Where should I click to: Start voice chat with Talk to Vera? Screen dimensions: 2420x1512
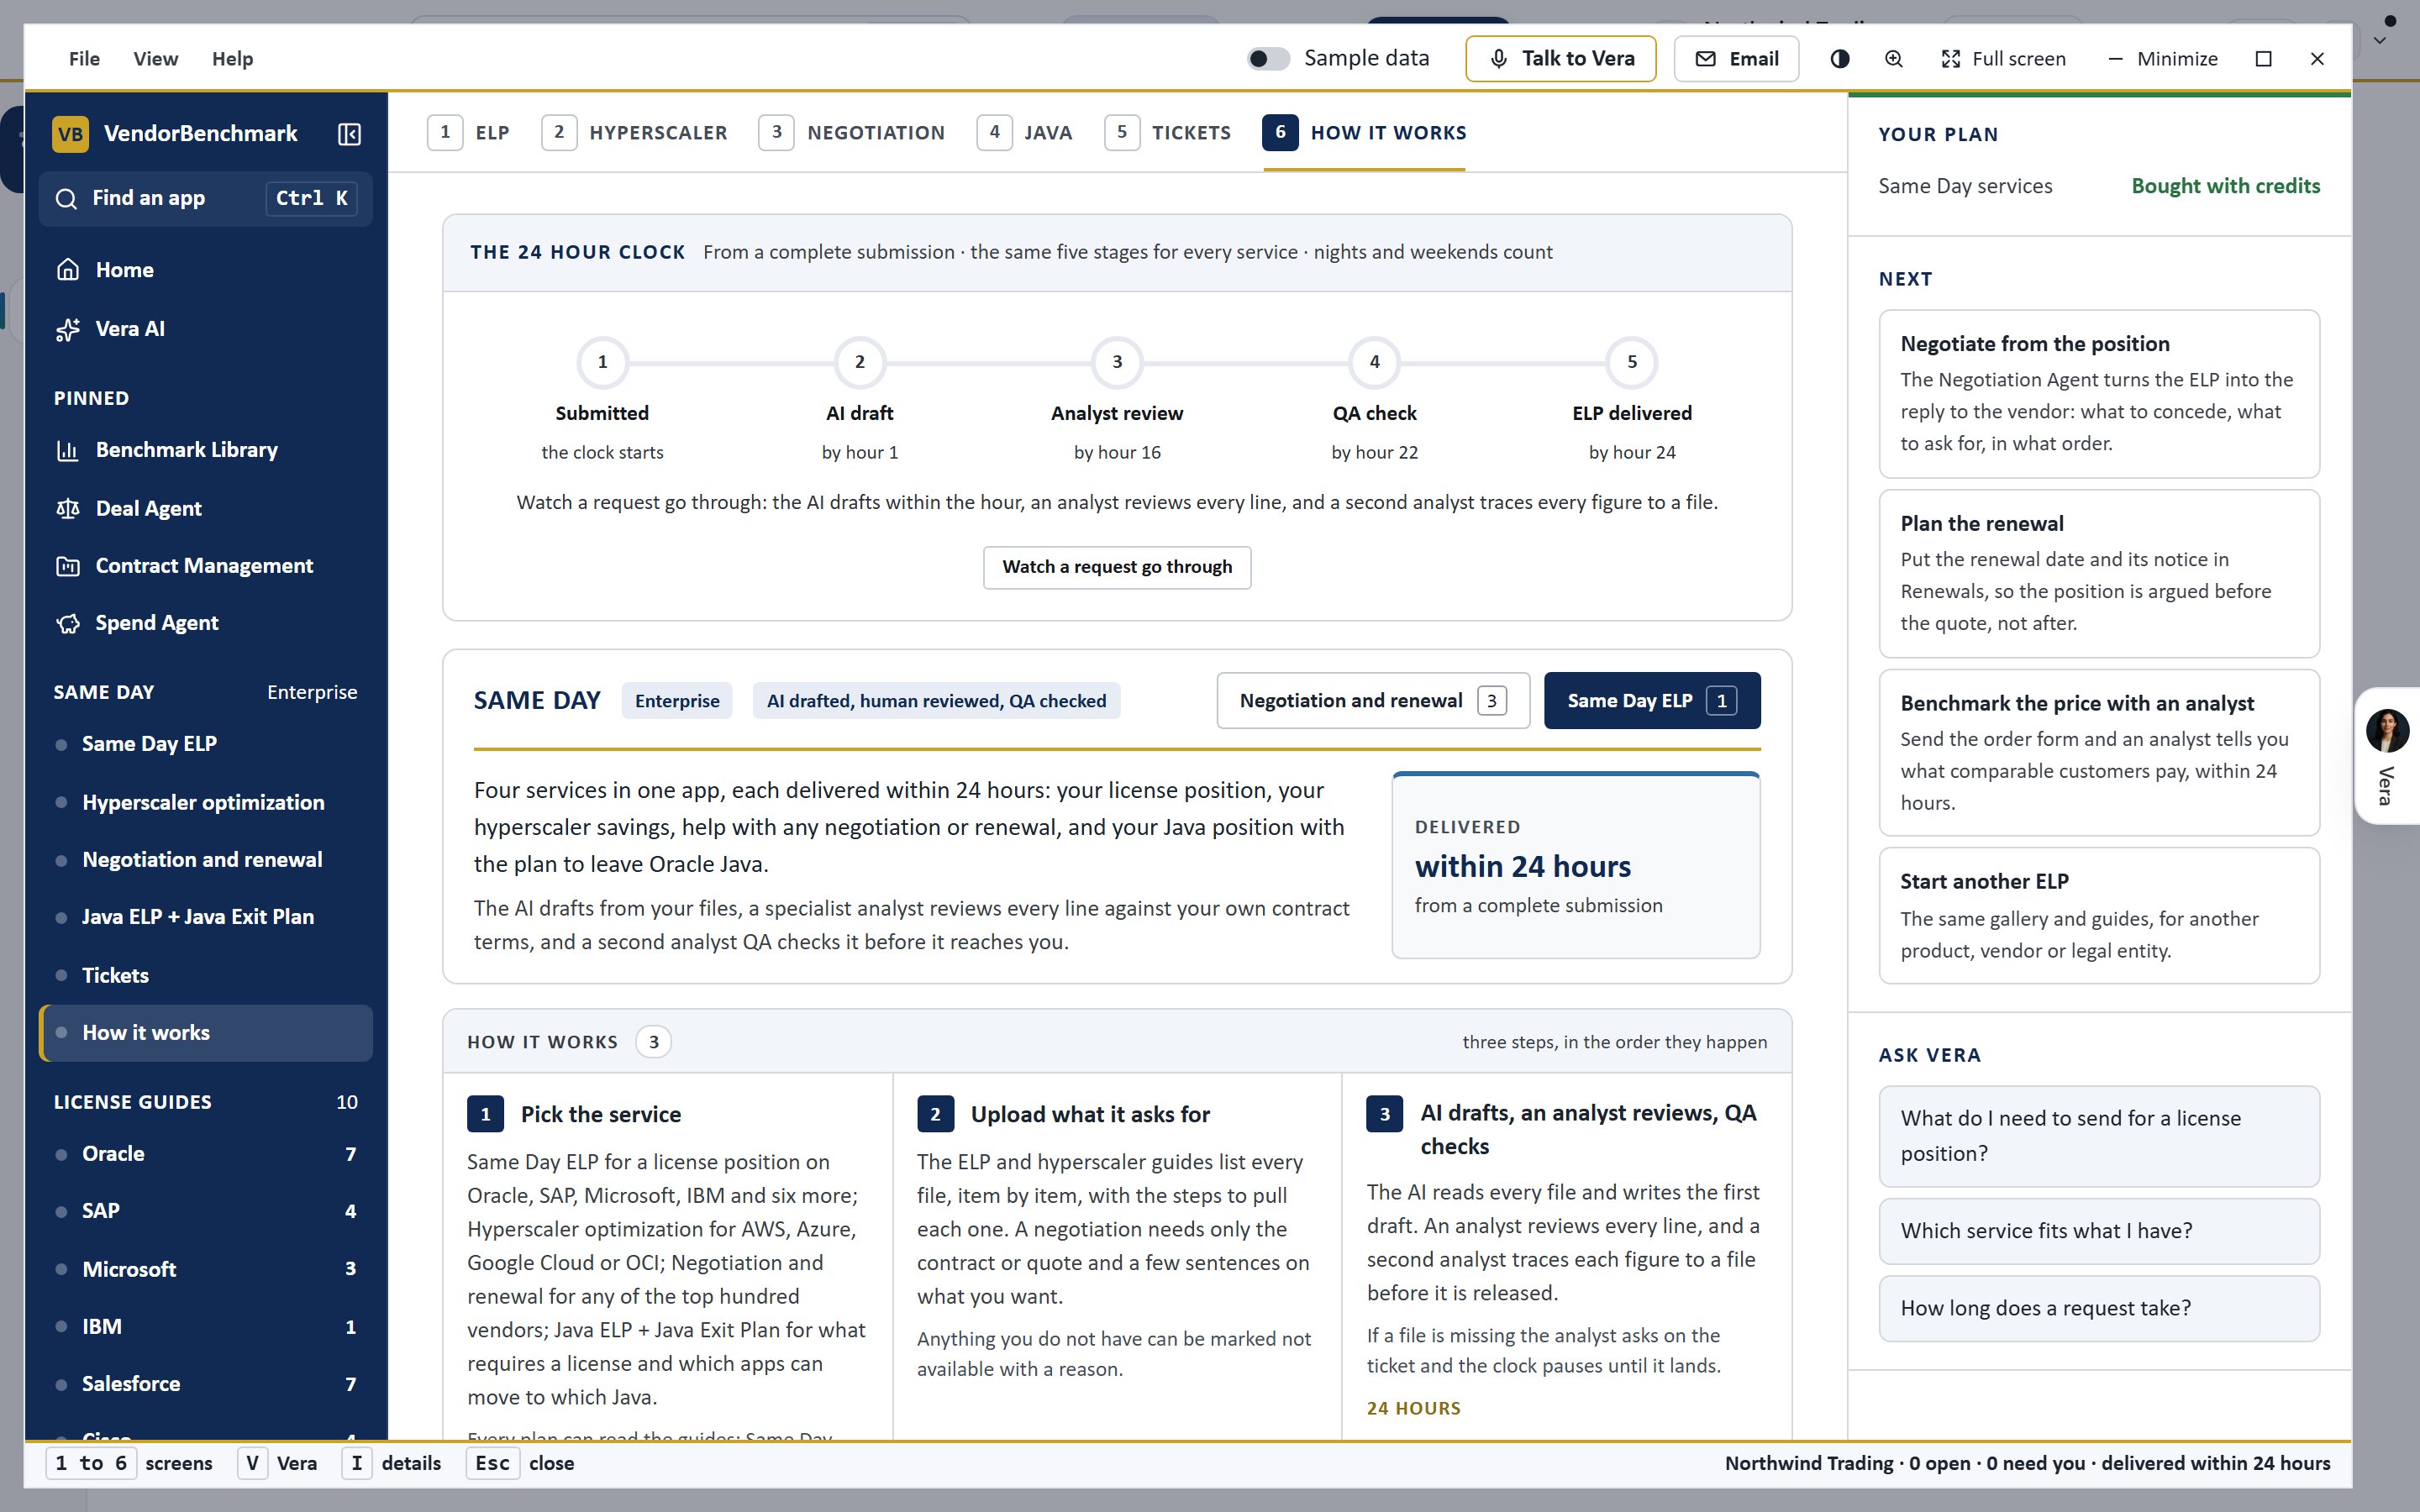coord(1560,59)
